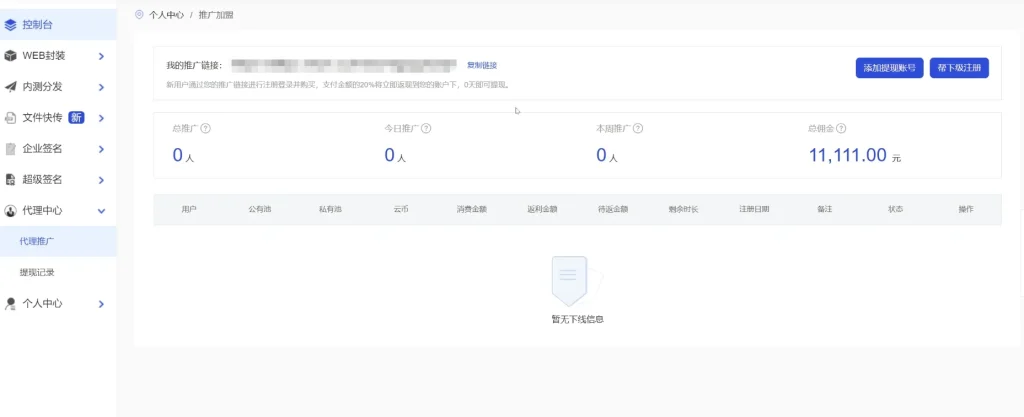
Task: Click the 添加提现账号 button
Action: [889, 68]
